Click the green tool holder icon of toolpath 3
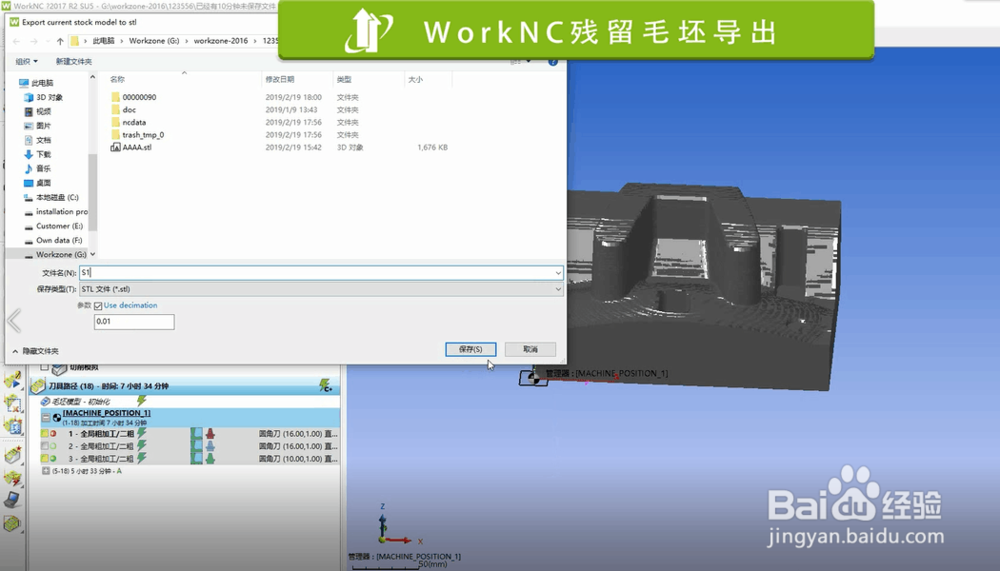1000x571 pixels. point(210,458)
